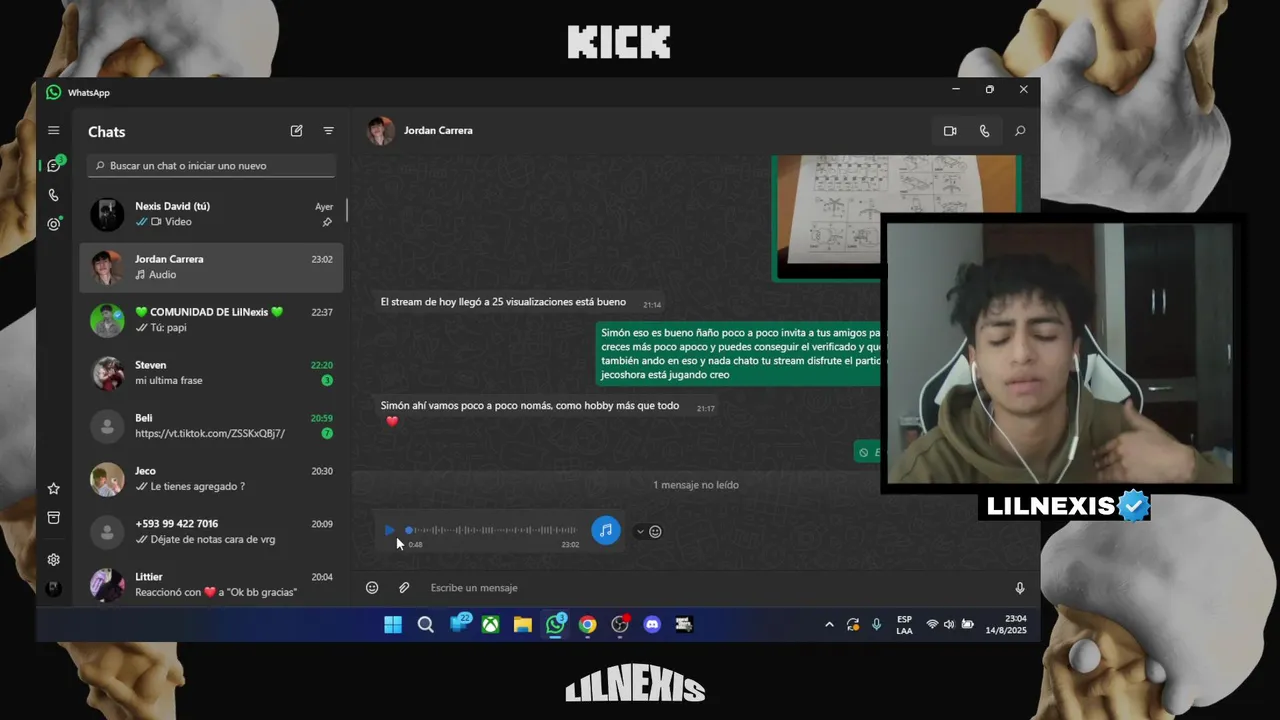Play the 0:48 audio message
Screen dimensions: 1280x720
pos(389,530)
